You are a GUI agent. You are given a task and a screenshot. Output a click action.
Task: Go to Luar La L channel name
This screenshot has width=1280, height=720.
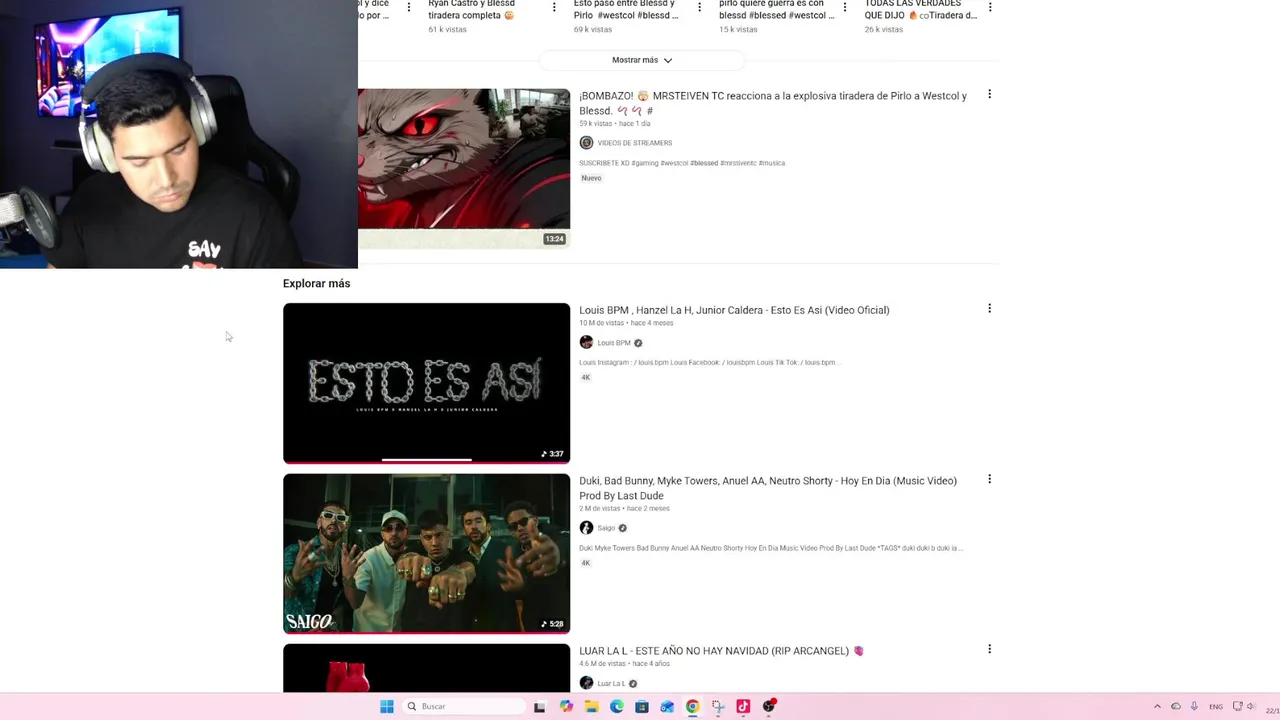(x=611, y=684)
